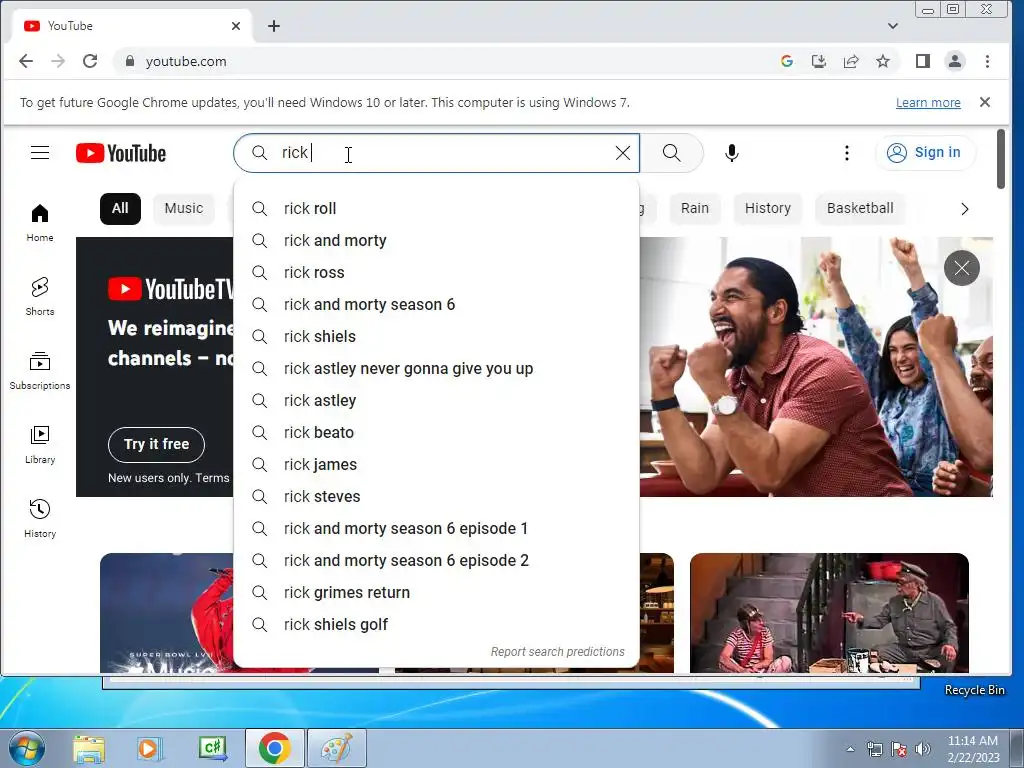Toggle Chrome side panel

(922, 61)
